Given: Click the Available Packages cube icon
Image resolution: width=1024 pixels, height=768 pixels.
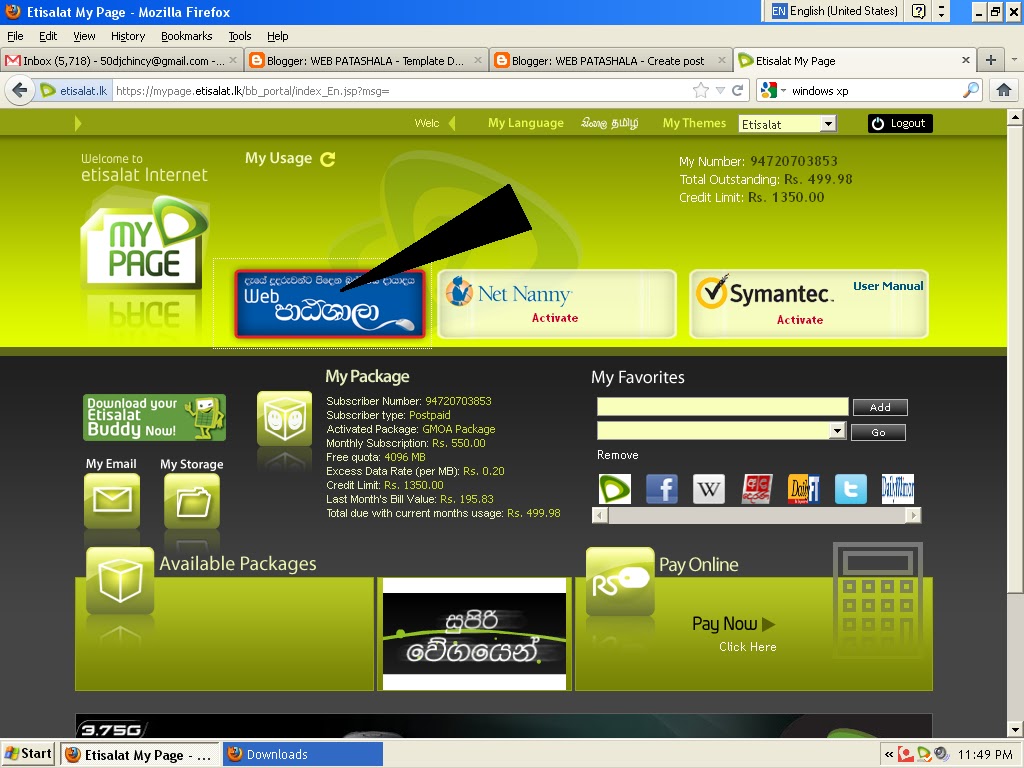Looking at the screenshot, I should point(120,581).
